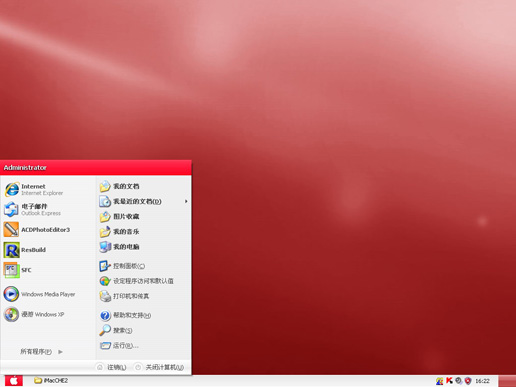
Task: Open the Search magnifier icon
Action: click(105, 330)
